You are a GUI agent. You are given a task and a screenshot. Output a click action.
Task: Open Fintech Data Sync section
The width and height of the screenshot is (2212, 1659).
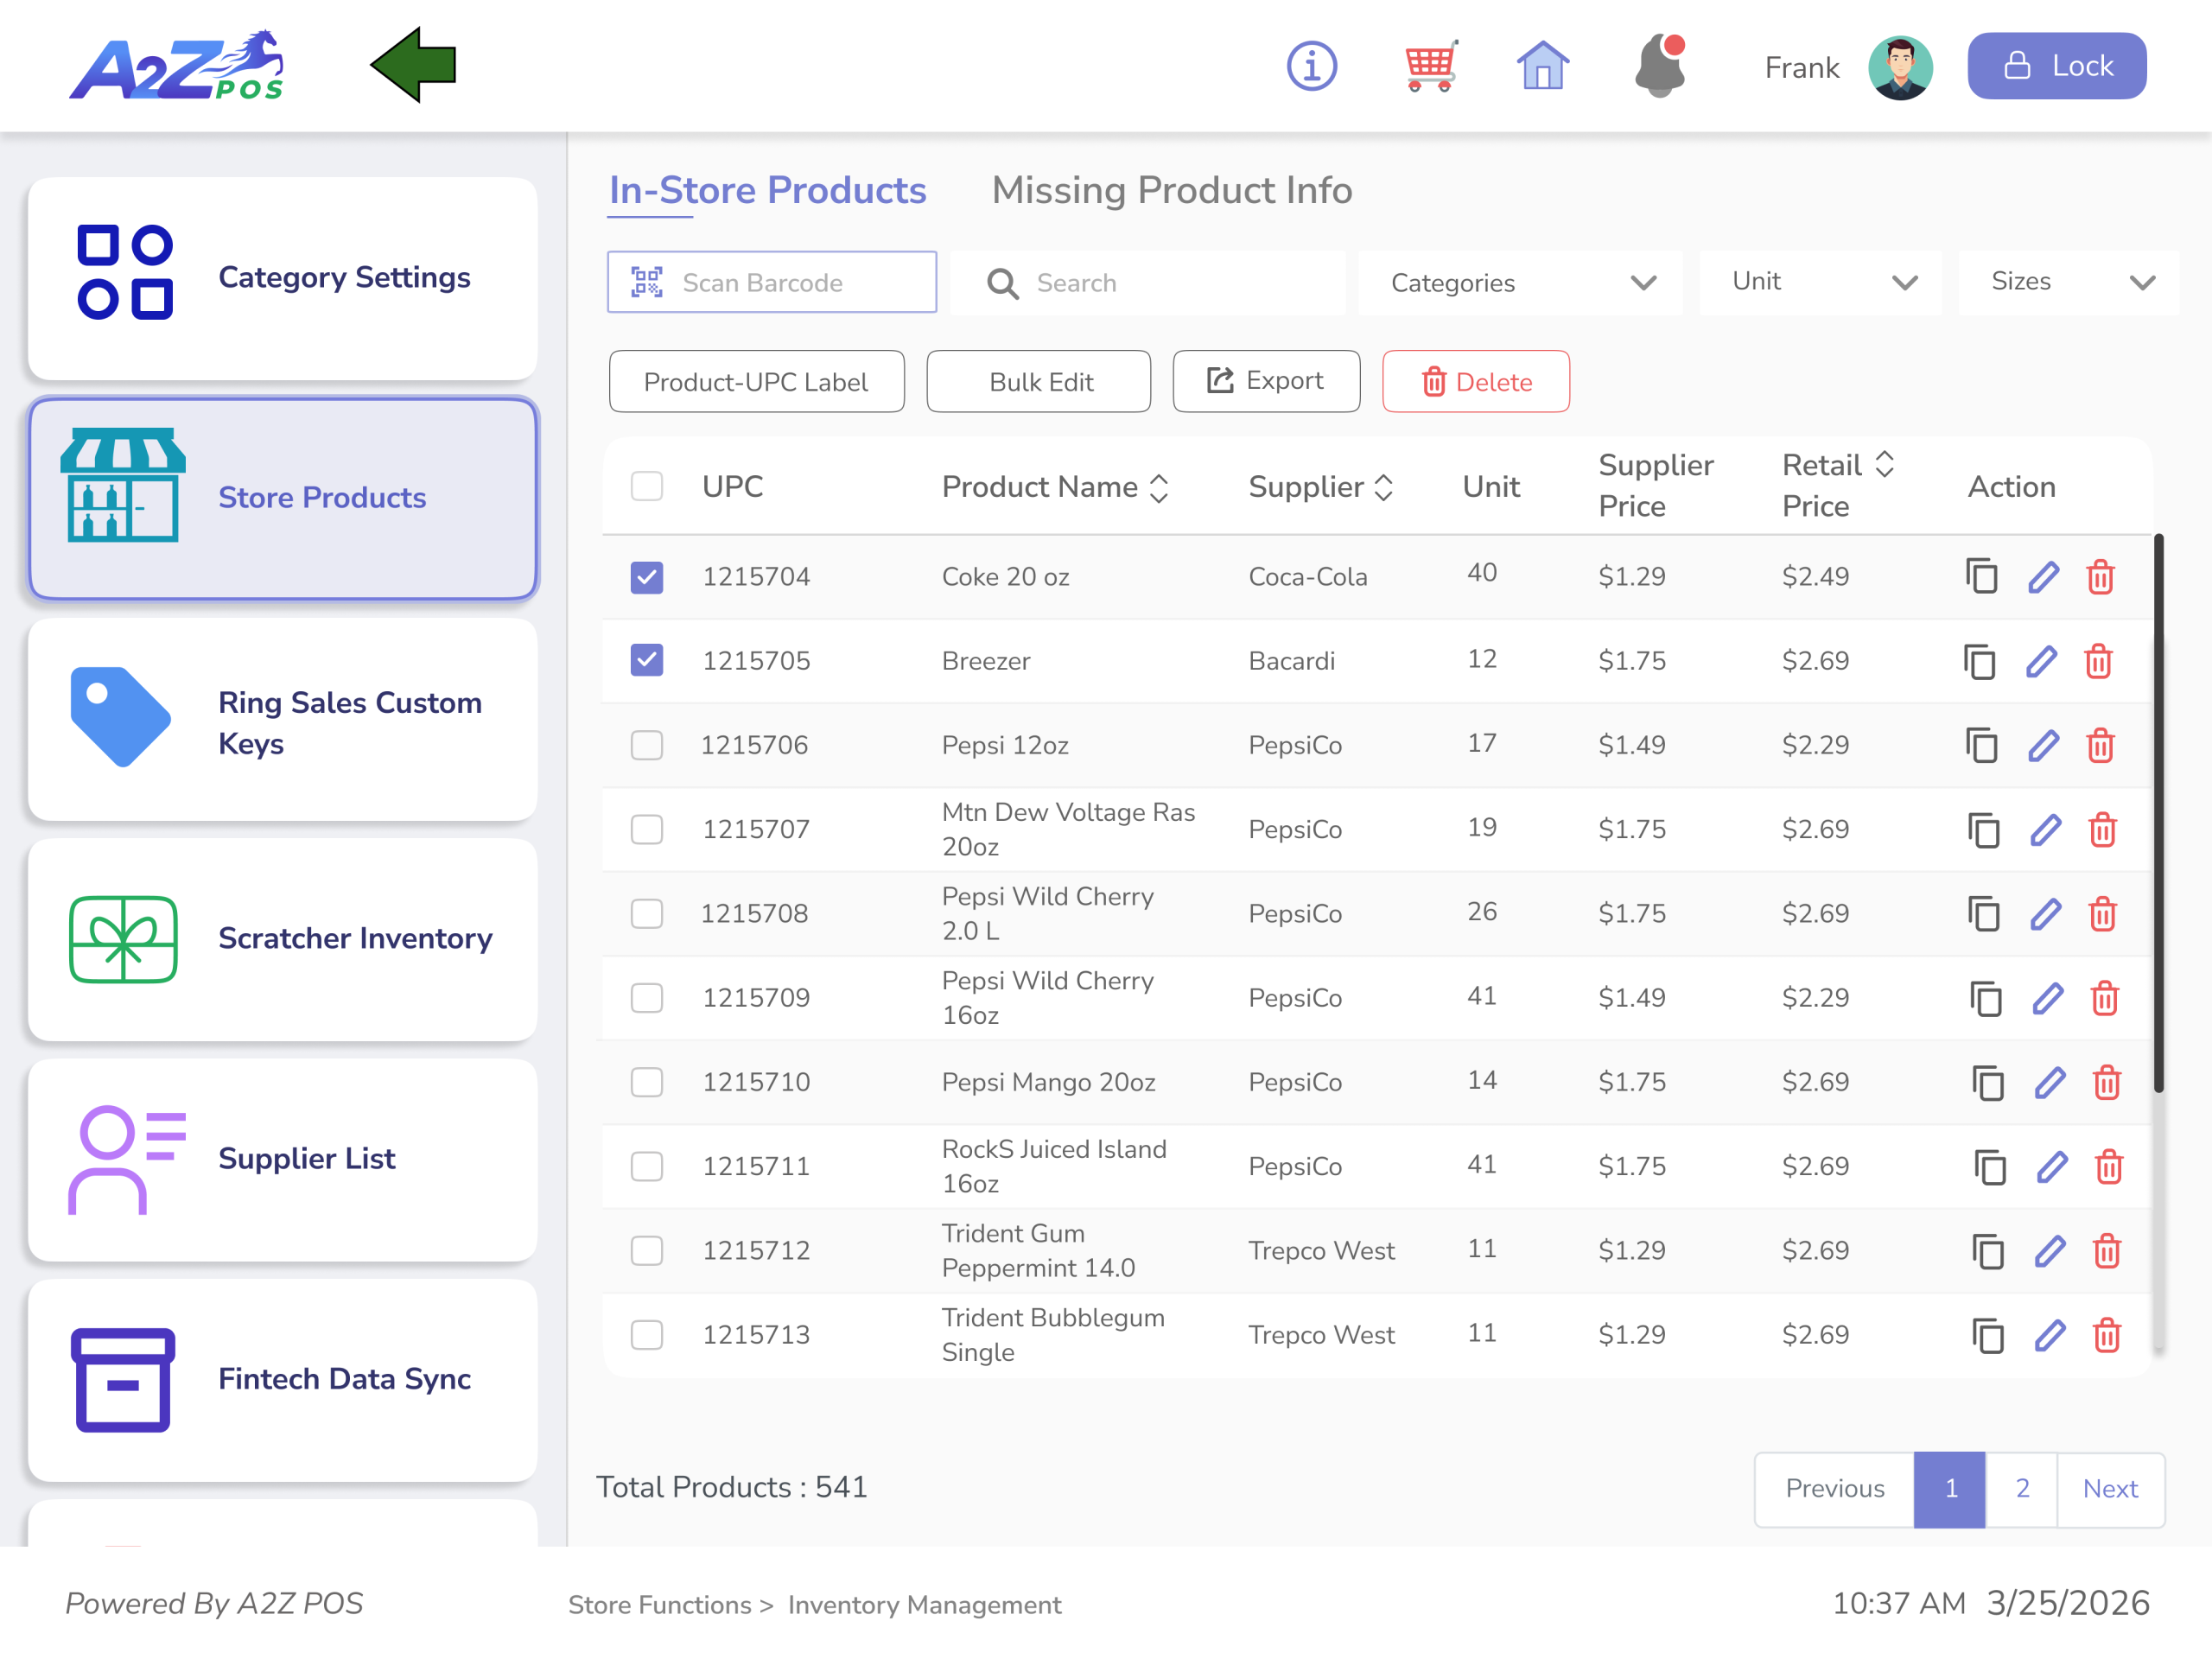click(x=283, y=1381)
